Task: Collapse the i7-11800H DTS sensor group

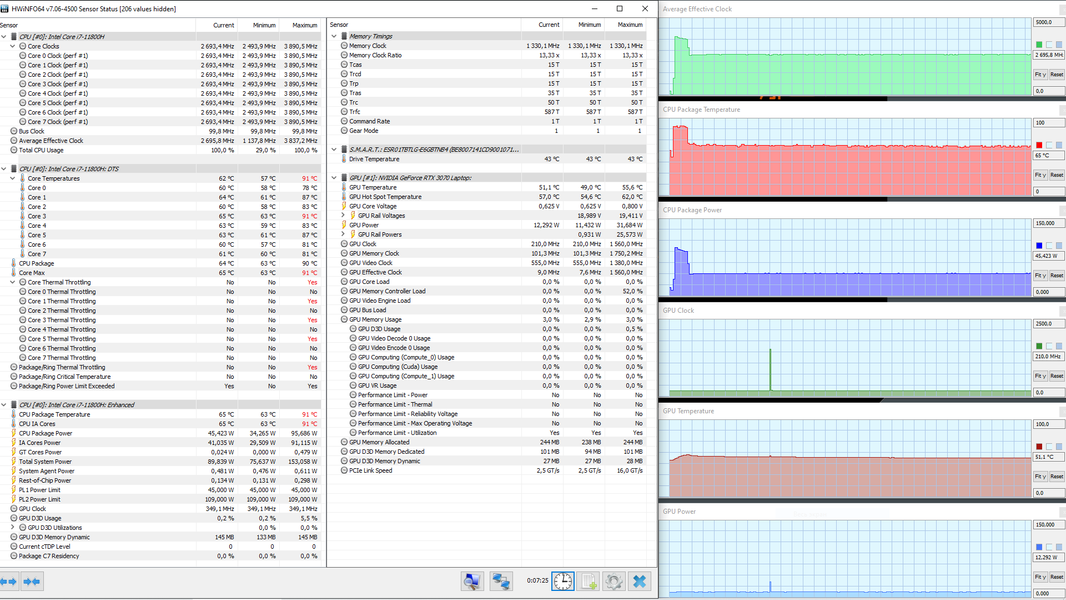Action: 4,169
